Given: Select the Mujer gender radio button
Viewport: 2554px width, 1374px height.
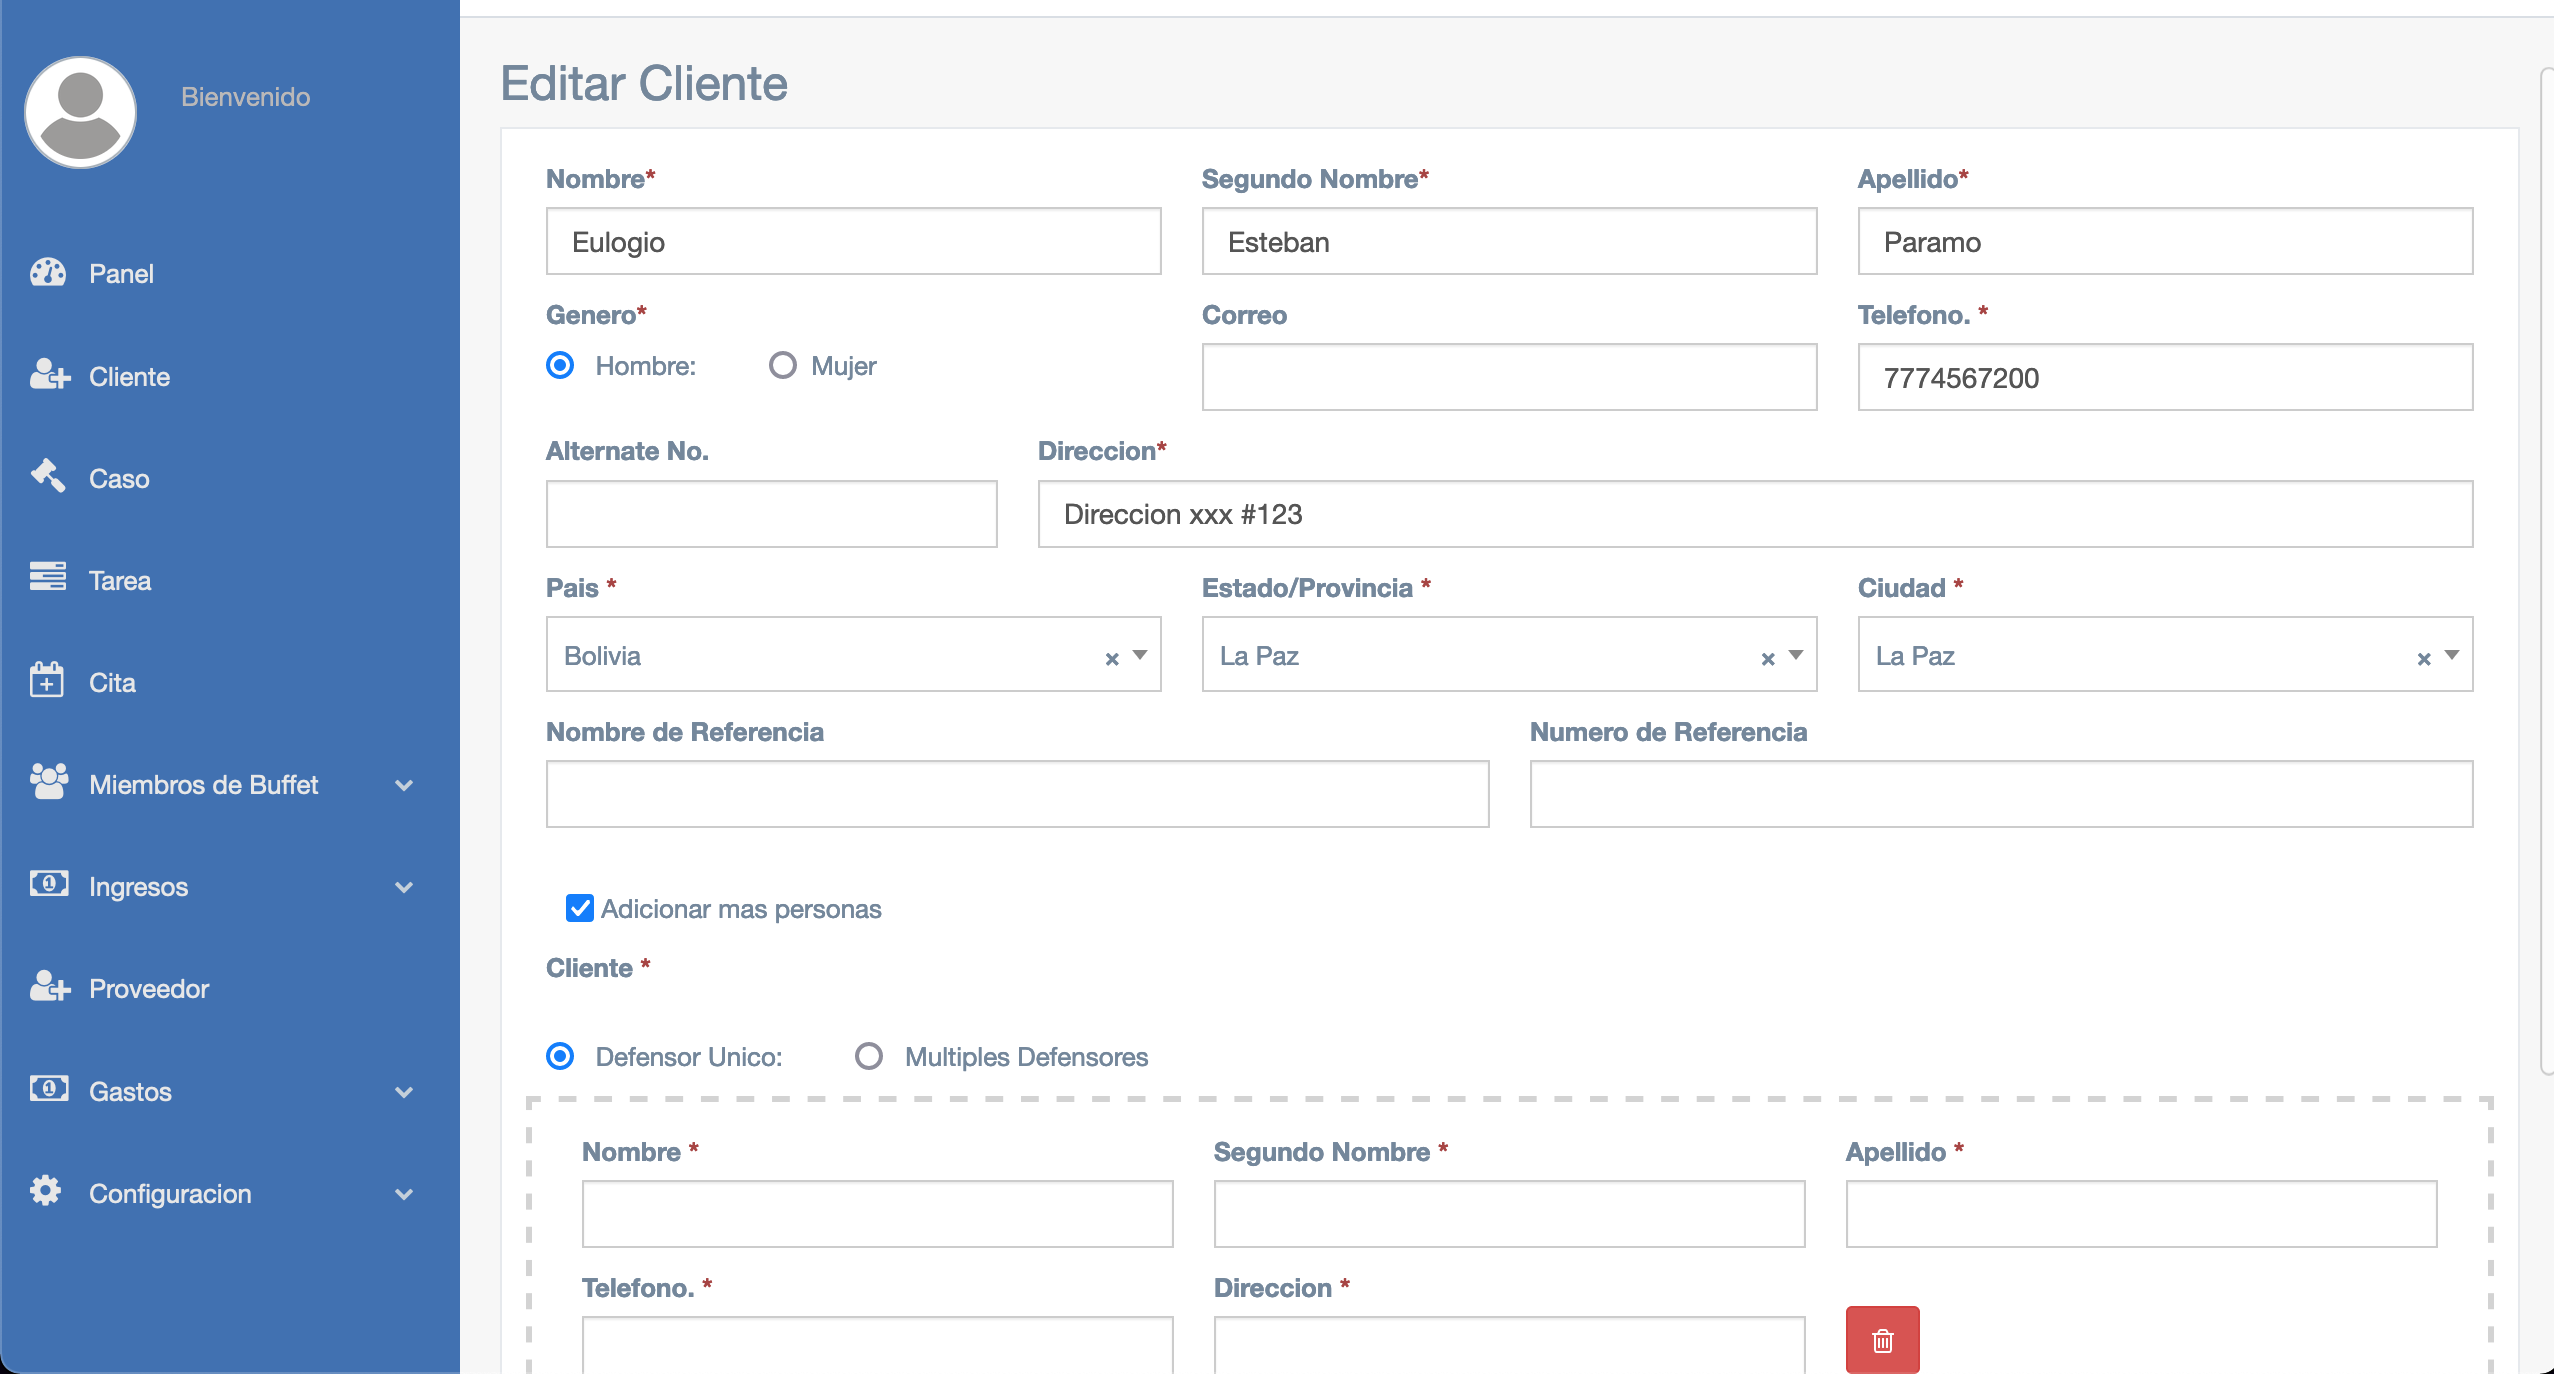Looking at the screenshot, I should (x=783, y=366).
